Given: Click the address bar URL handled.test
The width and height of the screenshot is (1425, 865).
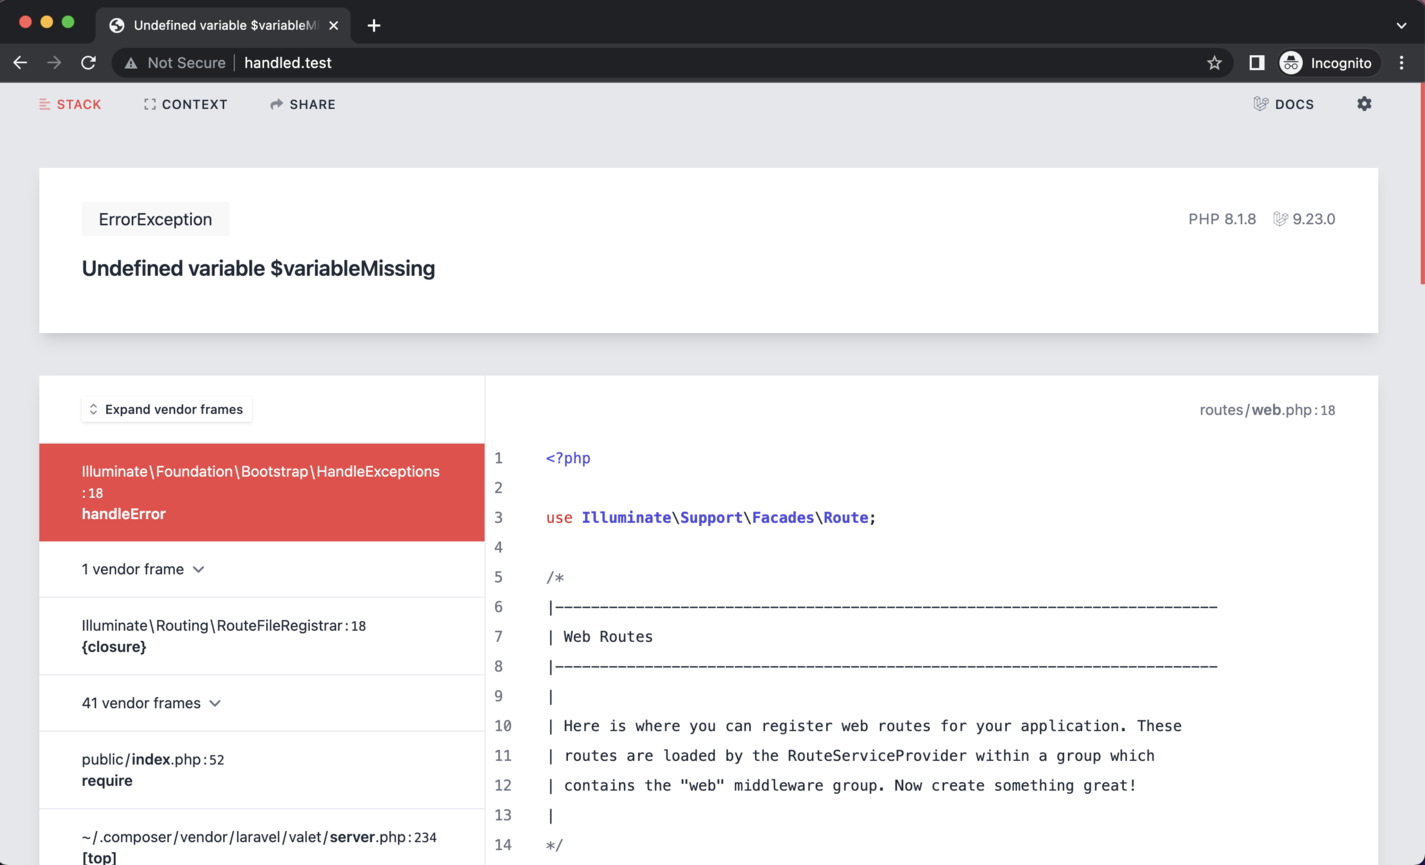Looking at the screenshot, I should 288,63.
